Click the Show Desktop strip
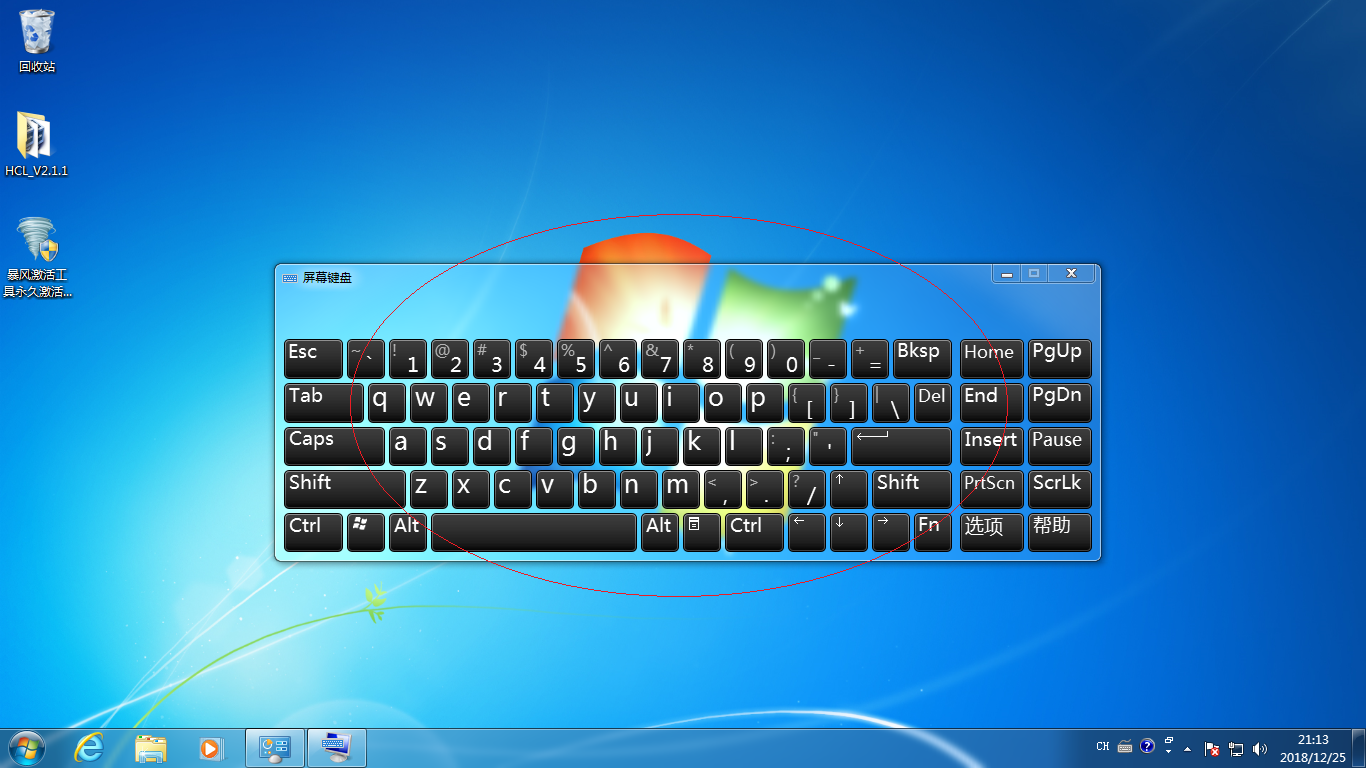Viewport: 1366px width, 768px height. click(x=1359, y=748)
